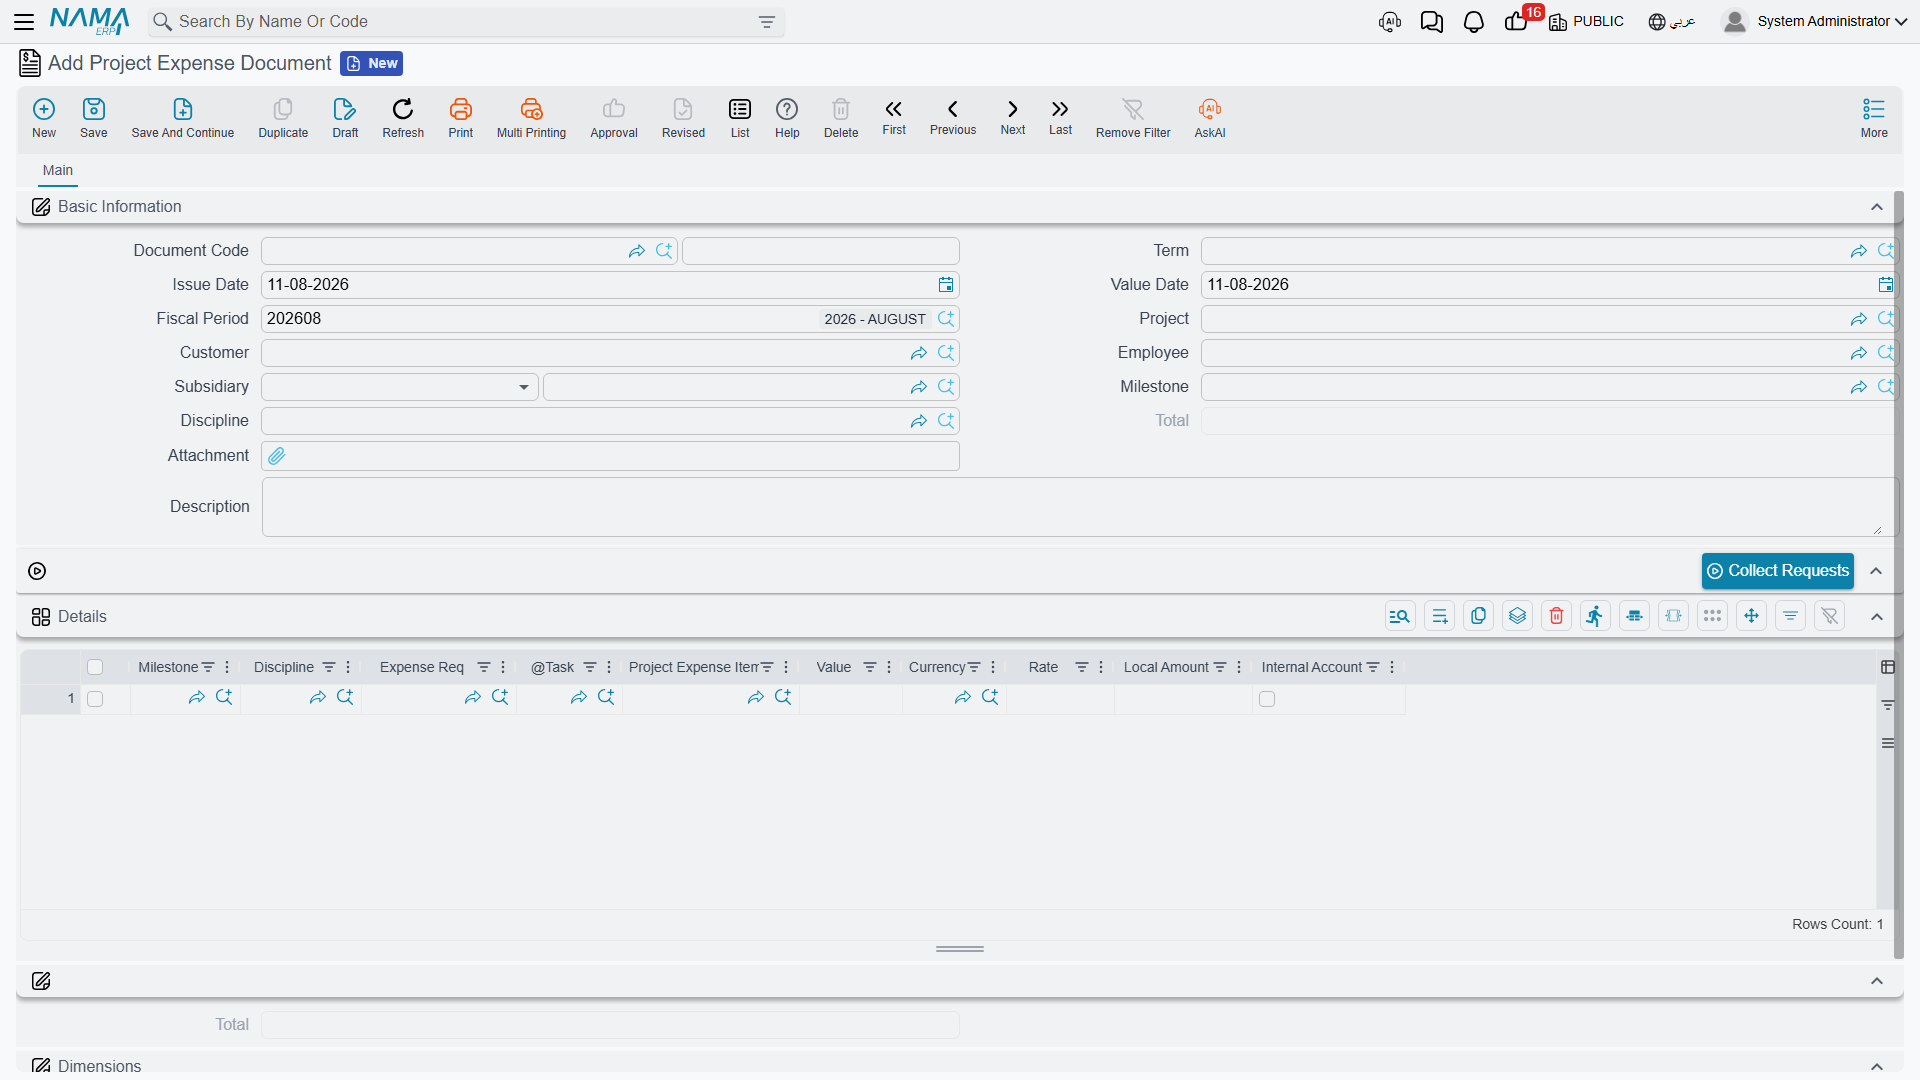Open Local Amount column options menu
This screenshot has width=1920, height=1080.
point(1239,667)
